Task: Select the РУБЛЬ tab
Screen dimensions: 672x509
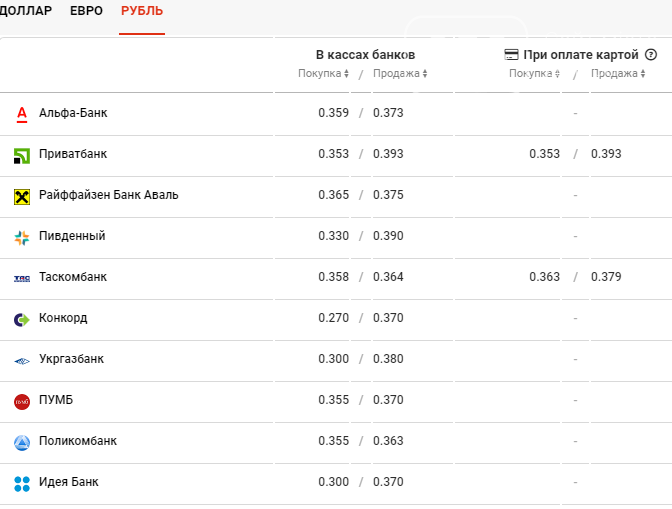Action: 142,11
